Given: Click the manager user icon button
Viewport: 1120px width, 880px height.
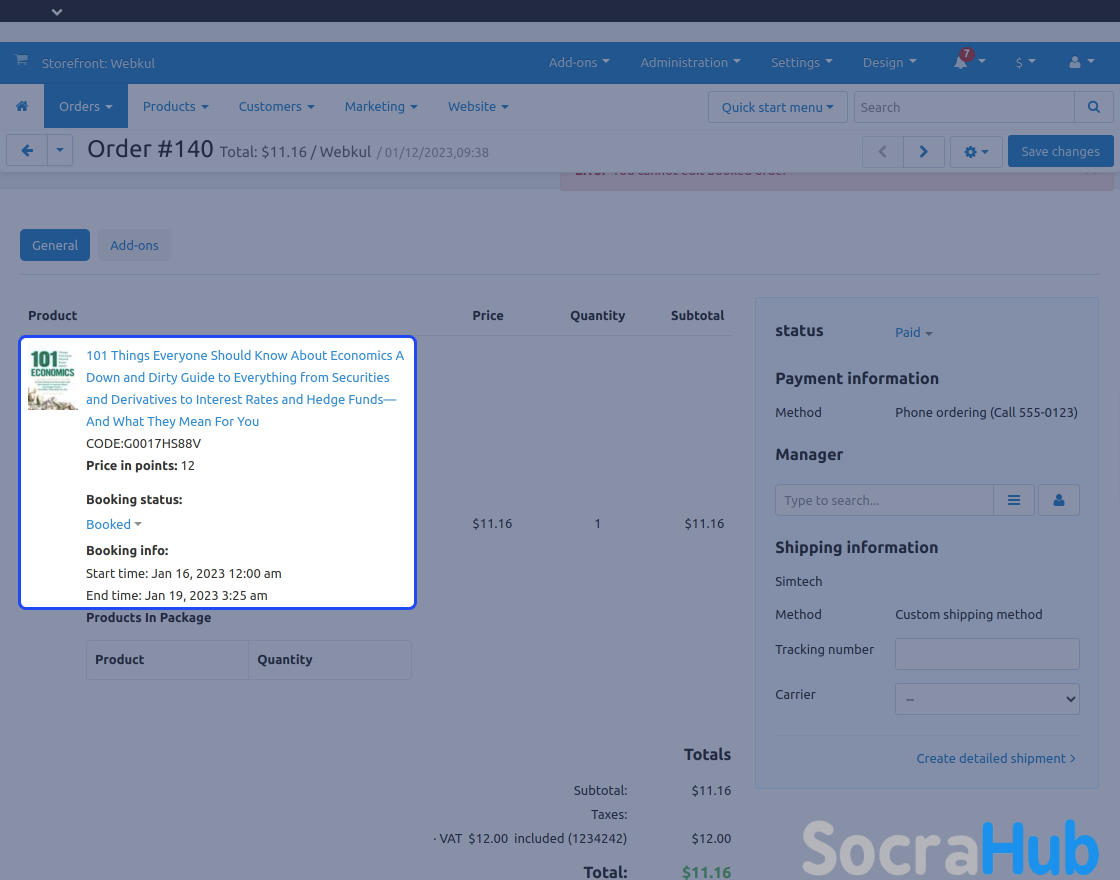Looking at the screenshot, I should pyautogui.click(x=1059, y=500).
